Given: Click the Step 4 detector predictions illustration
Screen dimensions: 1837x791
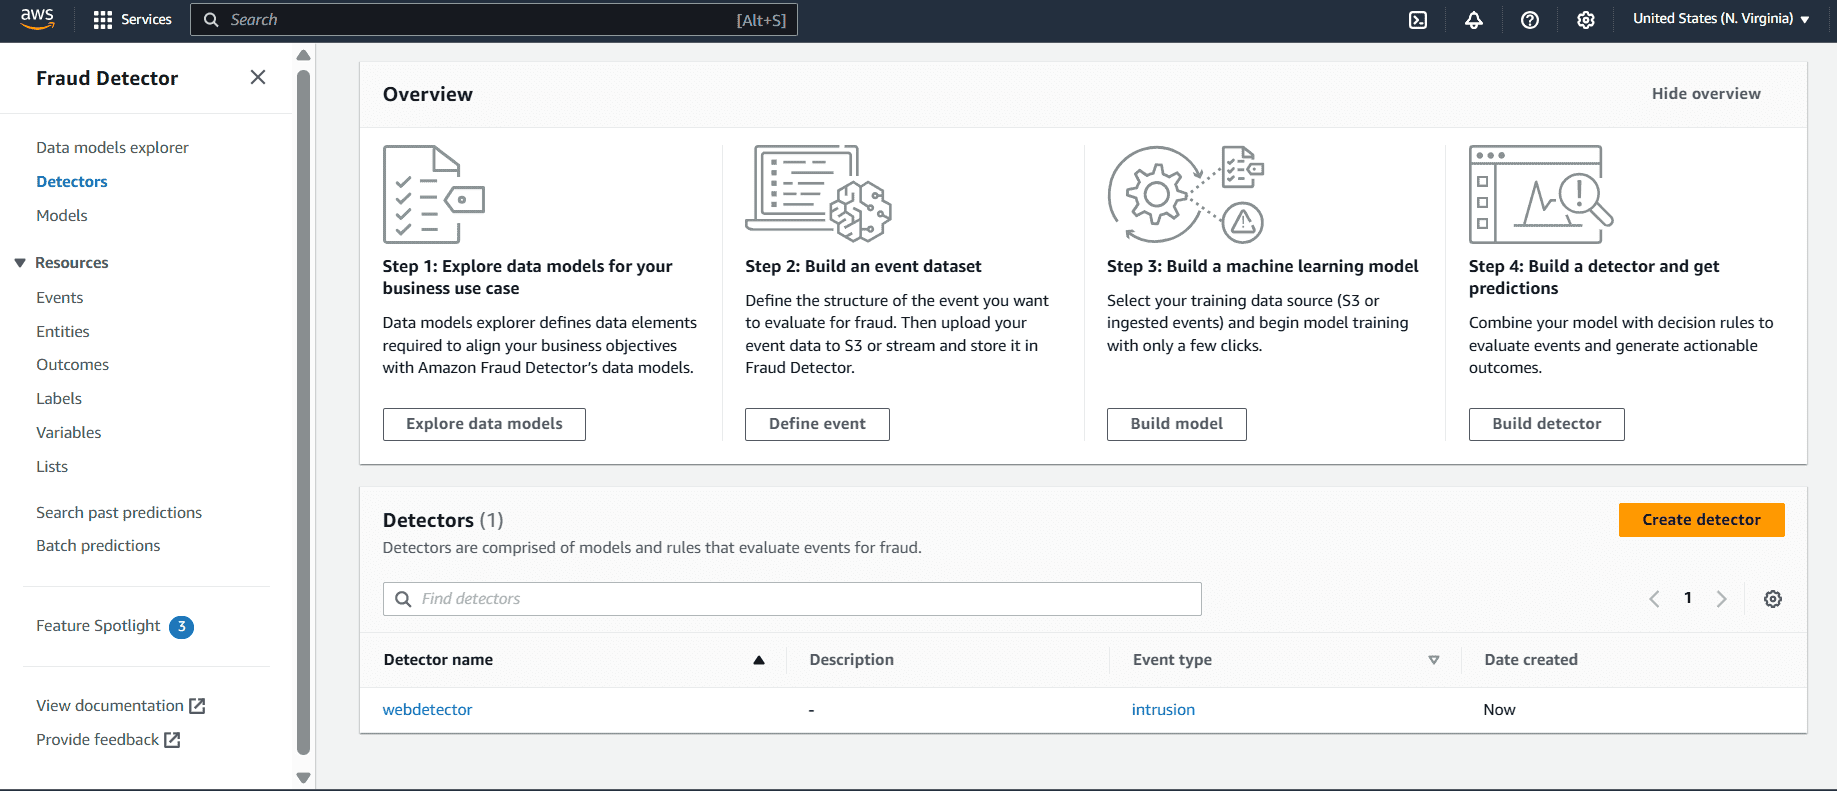Looking at the screenshot, I should click(1541, 194).
